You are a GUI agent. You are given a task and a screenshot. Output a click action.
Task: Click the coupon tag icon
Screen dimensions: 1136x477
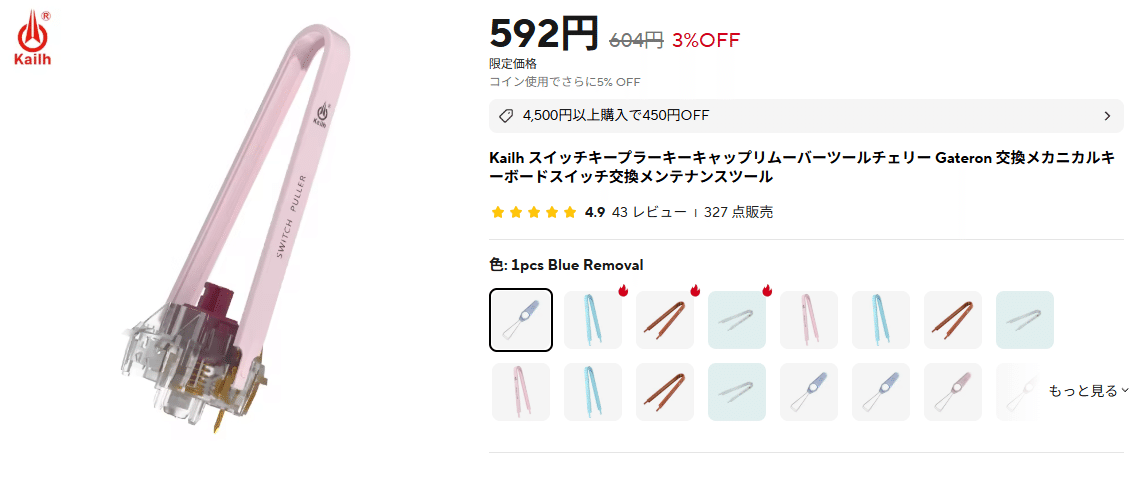(x=506, y=116)
